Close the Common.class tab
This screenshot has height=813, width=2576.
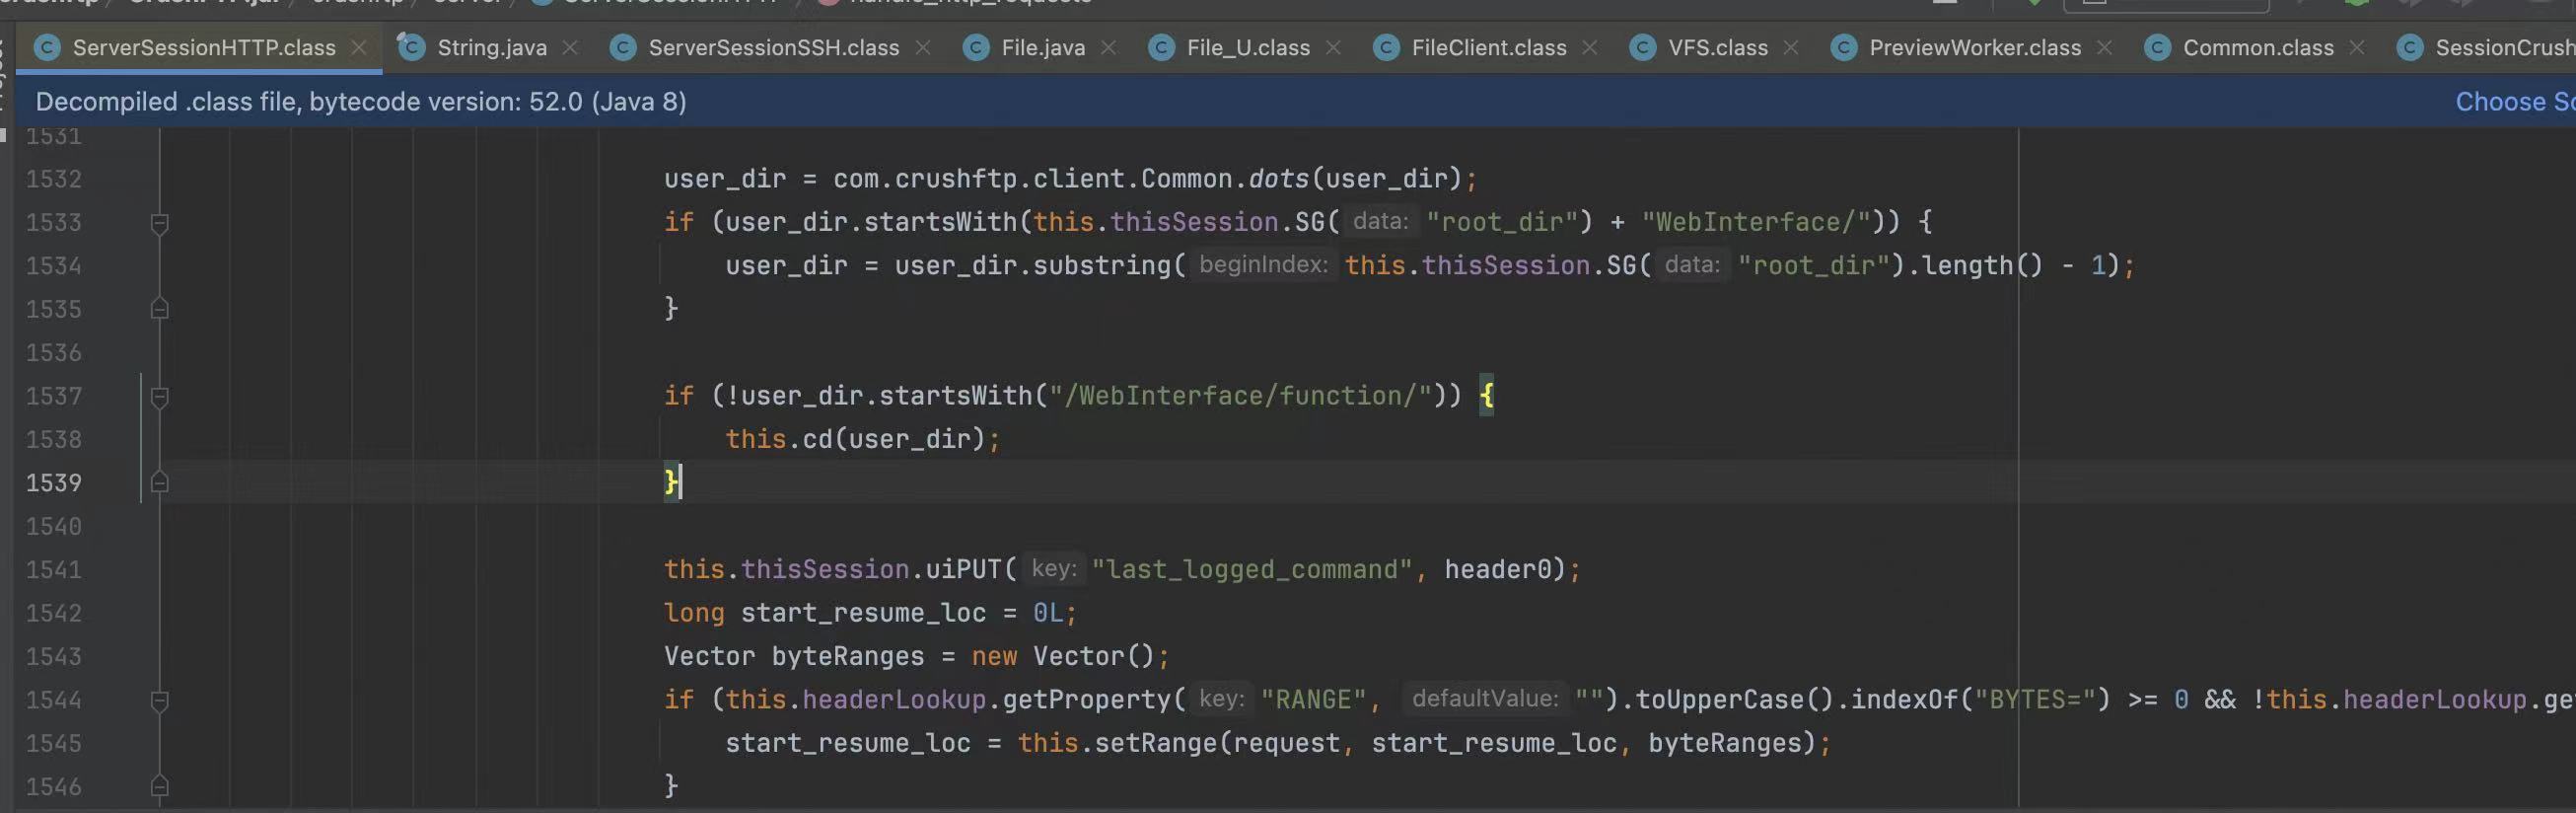pos(2357,48)
